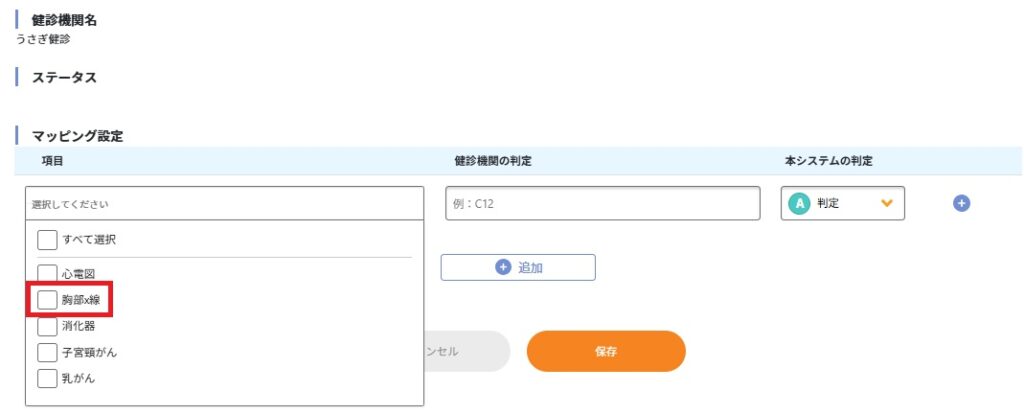Click the 本システムの判定 column header

coord(828,161)
